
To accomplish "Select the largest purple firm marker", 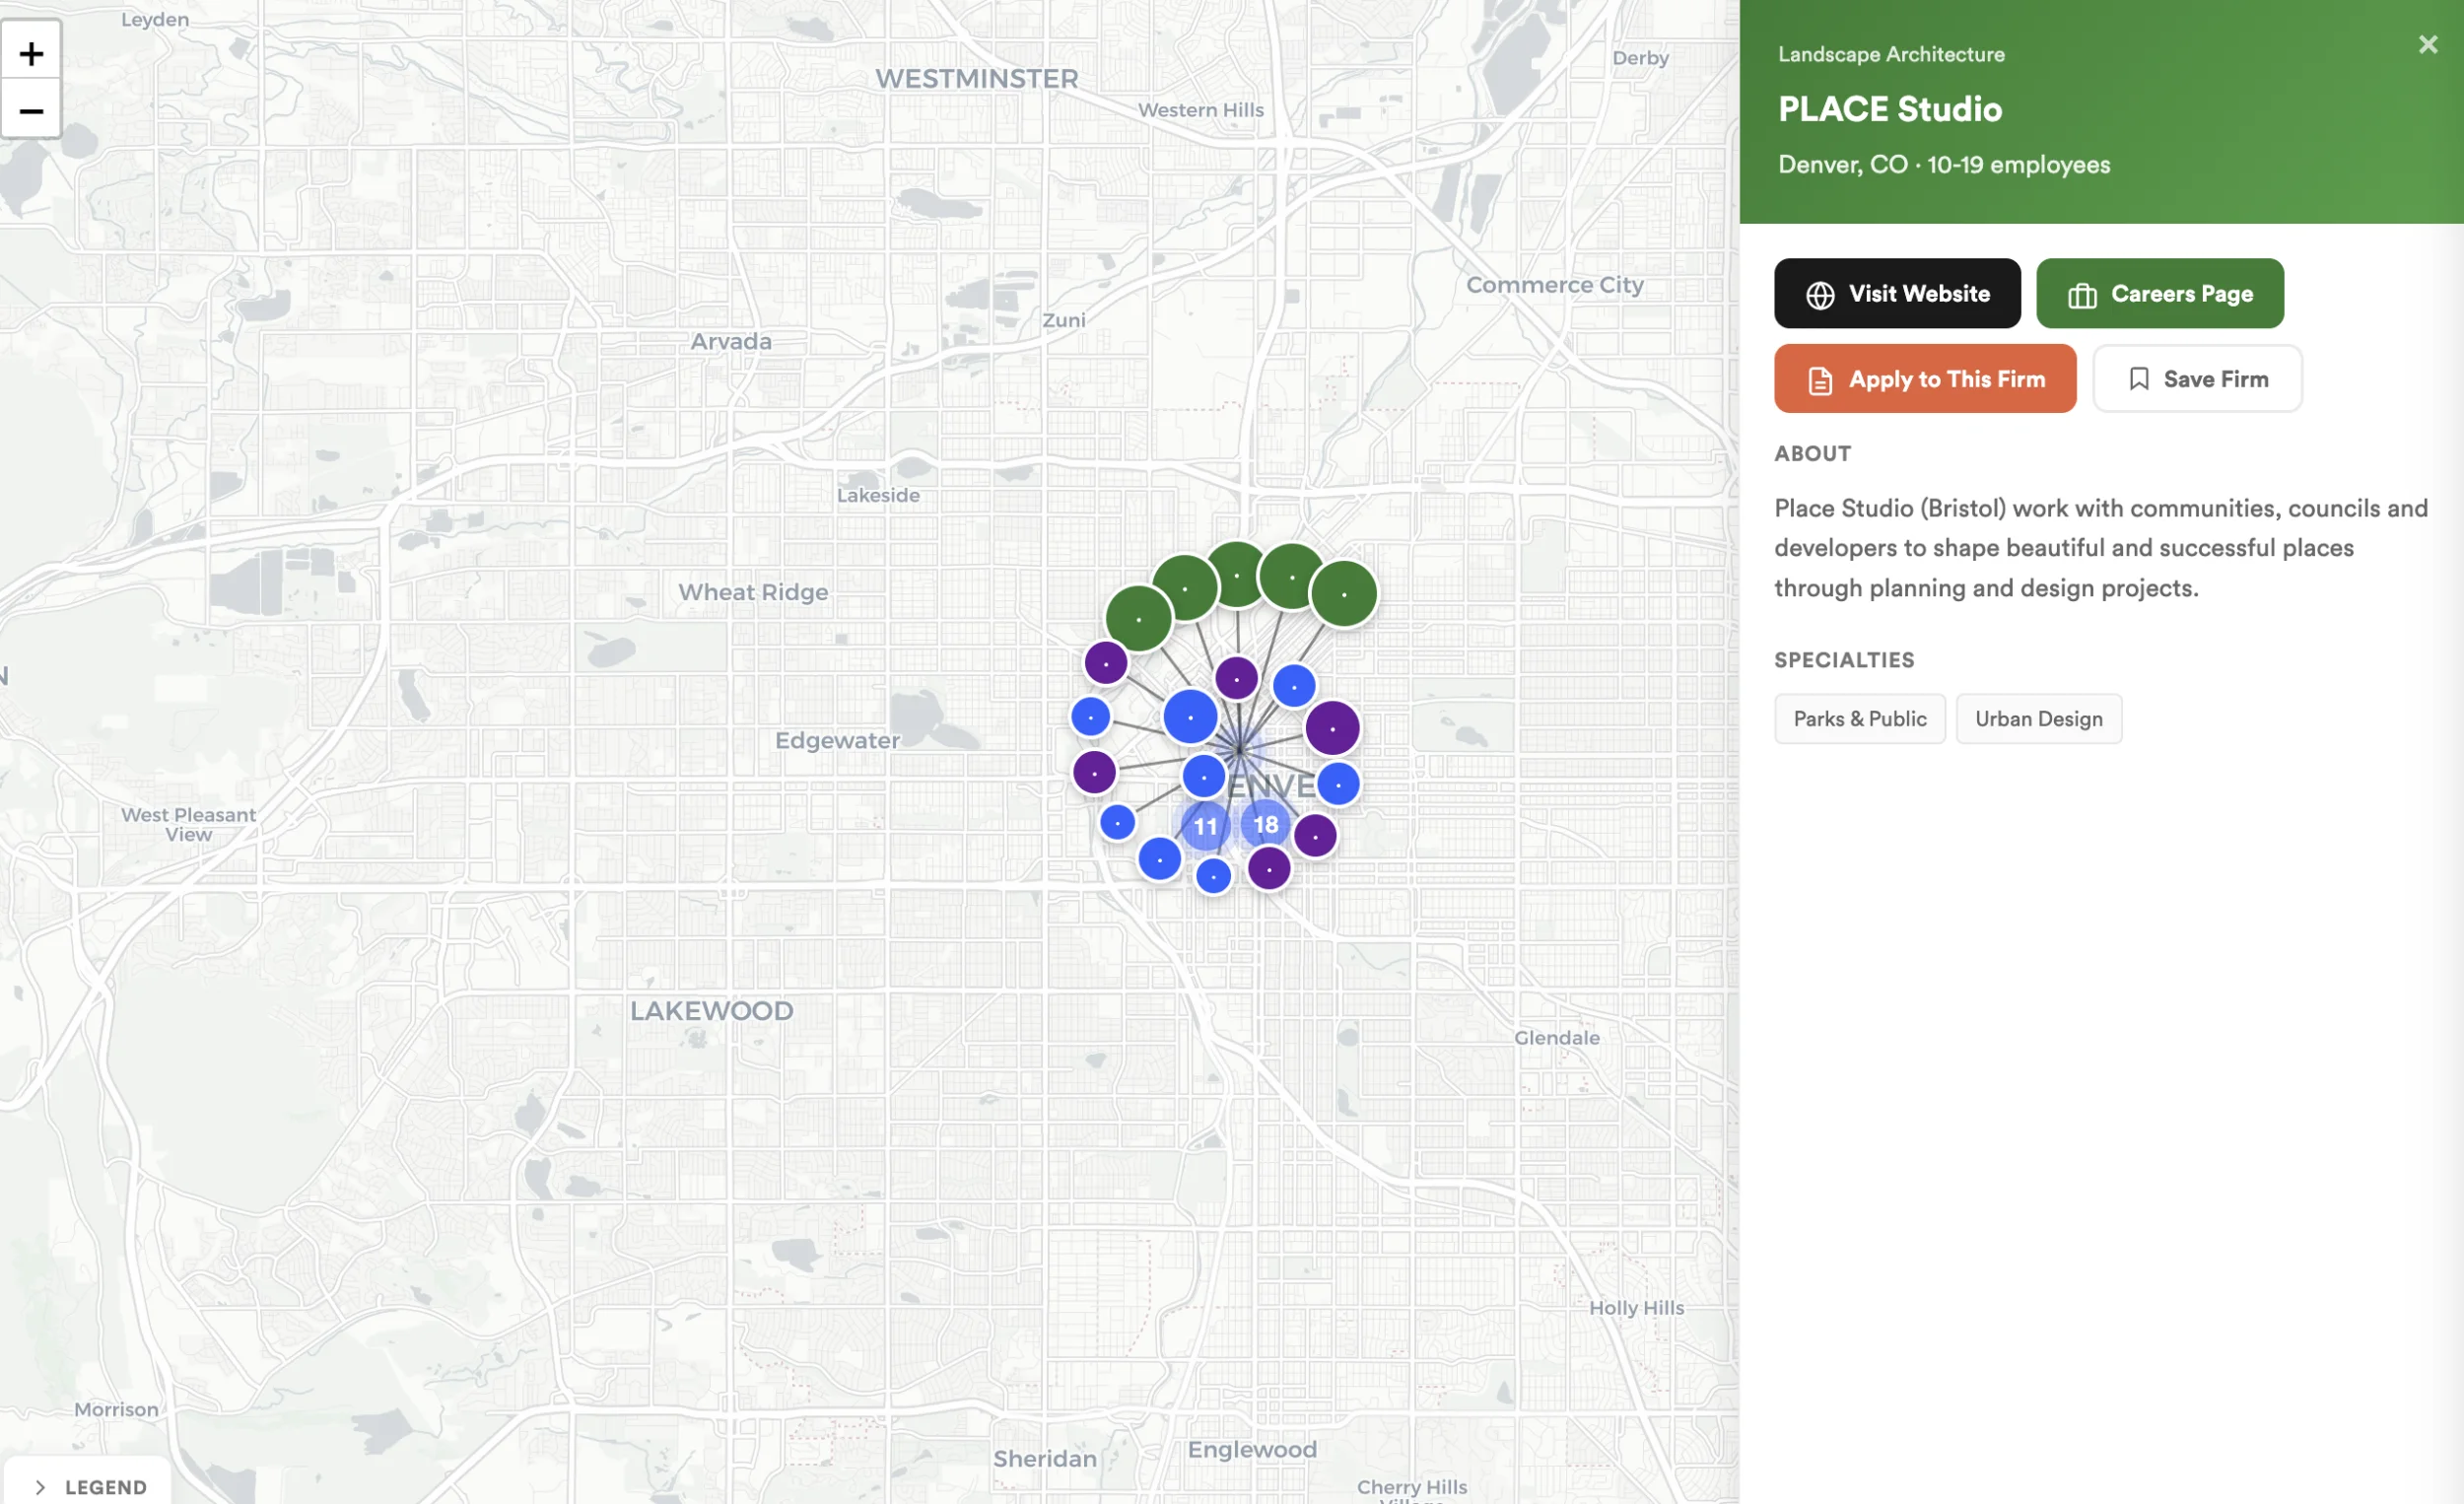I will 1332,728.
